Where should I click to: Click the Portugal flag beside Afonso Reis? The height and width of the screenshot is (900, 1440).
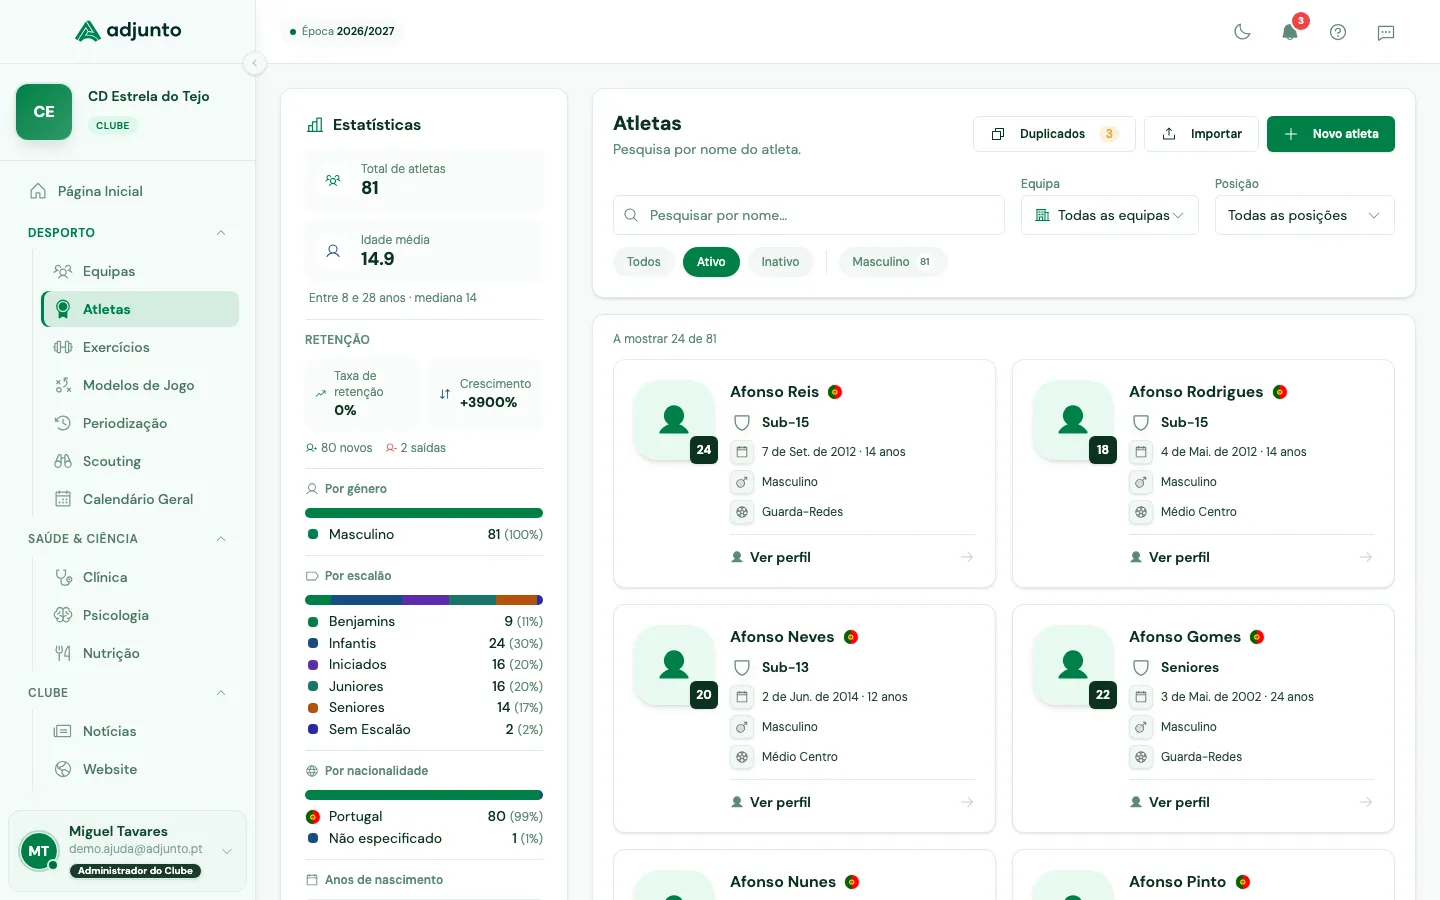(x=835, y=392)
